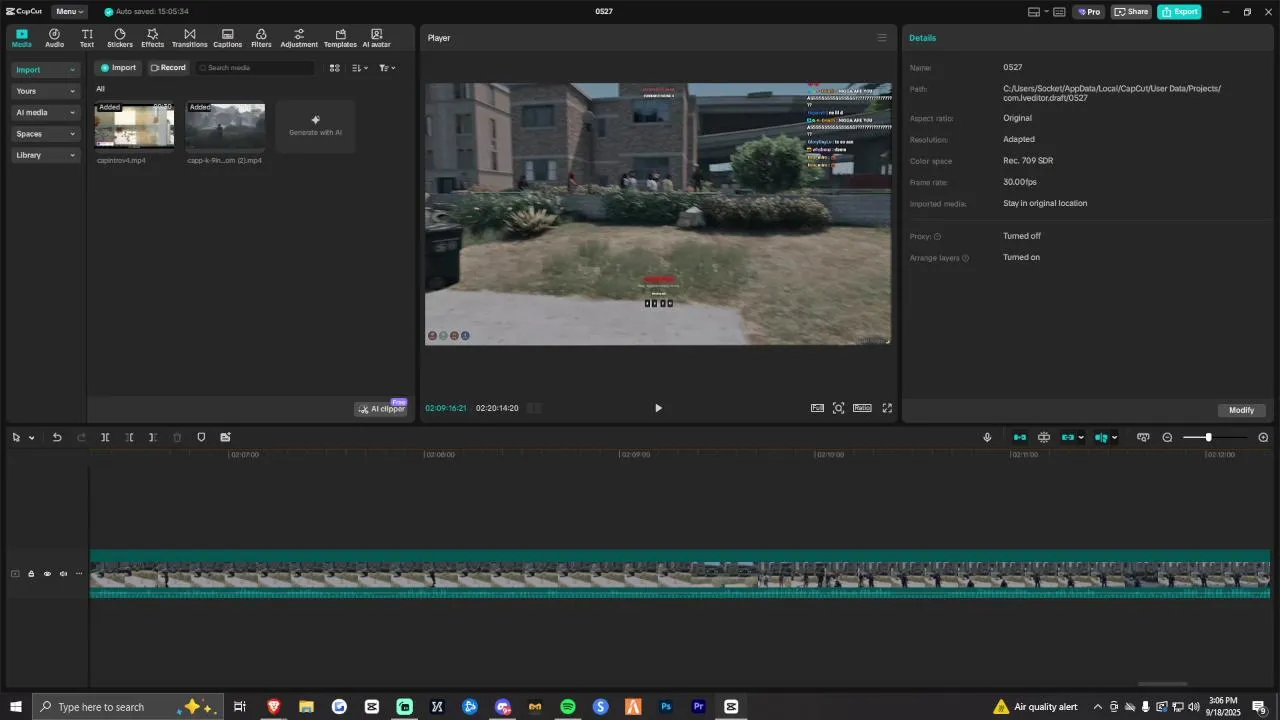Viewport: 1280px width, 720px height.
Task: Switch to the Adjustment tab
Action: (299, 38)
